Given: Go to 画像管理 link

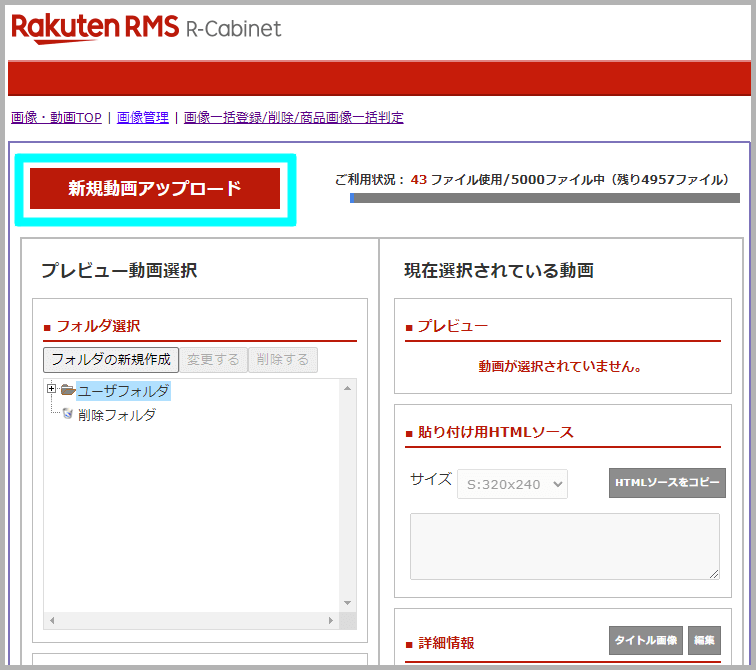Looking at the screenshot, I should tap(143, 118).
